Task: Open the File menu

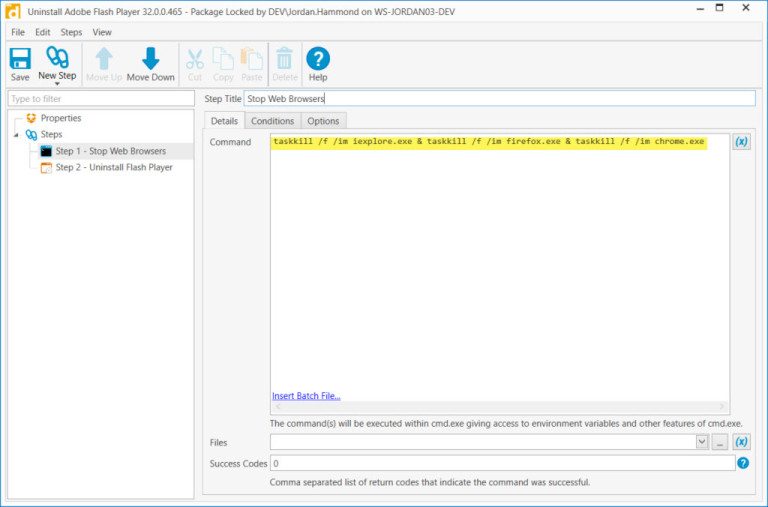Action: (18, 32)
